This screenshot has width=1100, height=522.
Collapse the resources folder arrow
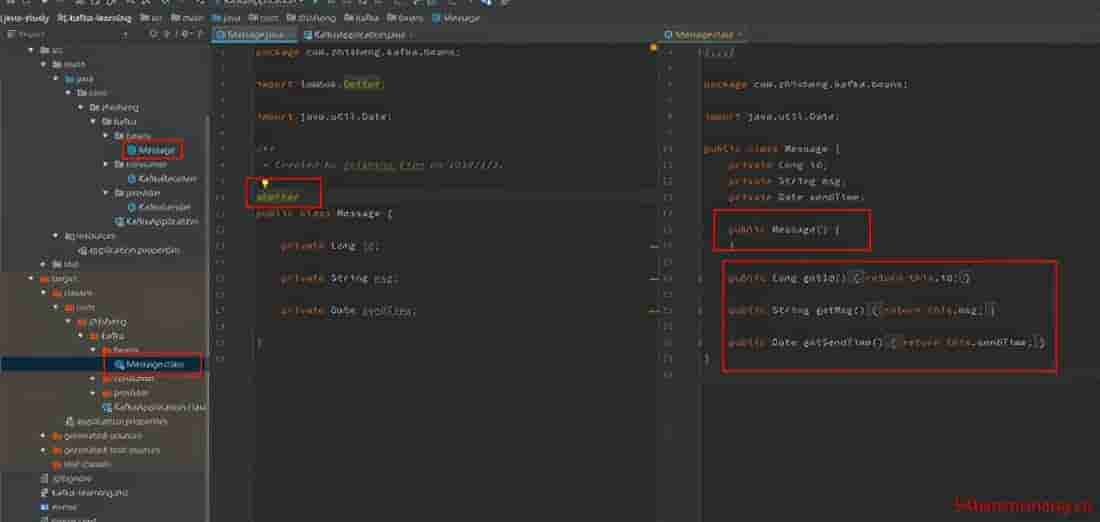click(x=56, y=236)
